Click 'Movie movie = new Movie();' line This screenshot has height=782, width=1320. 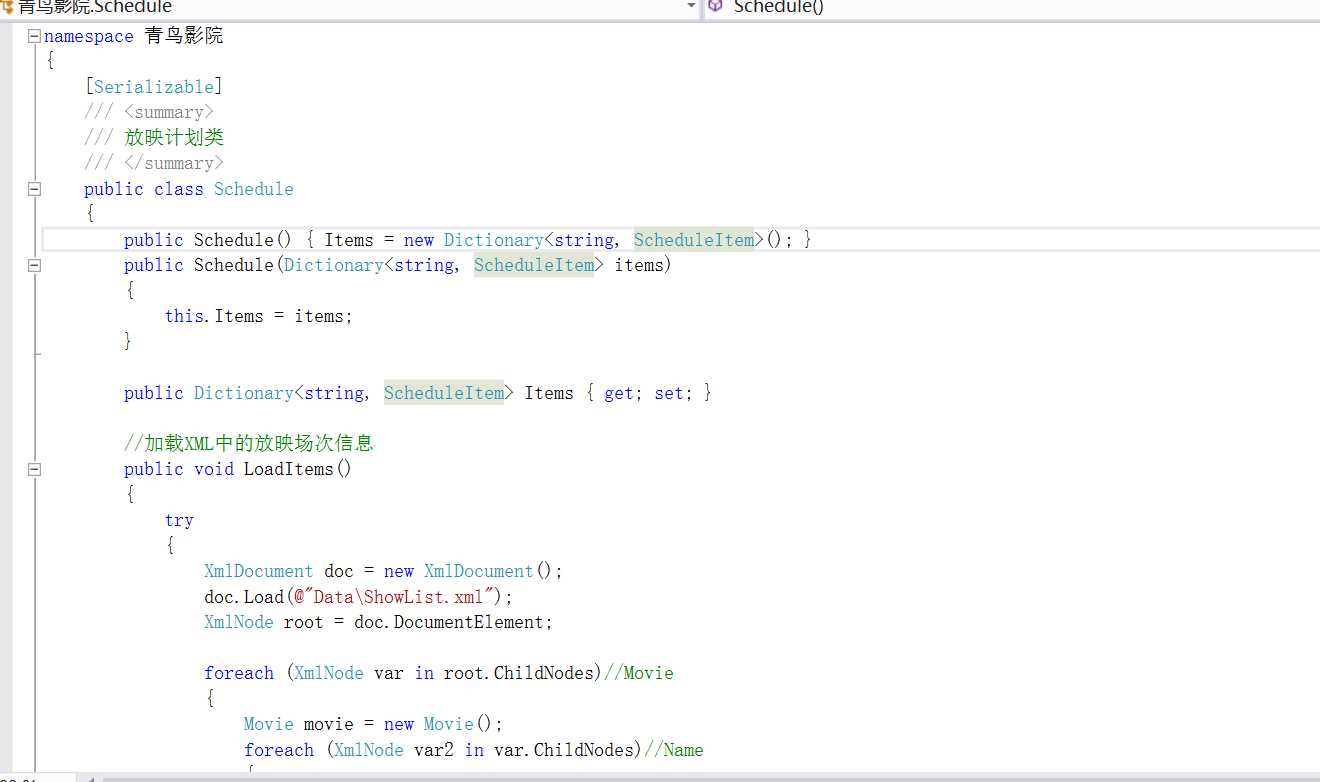374,724
